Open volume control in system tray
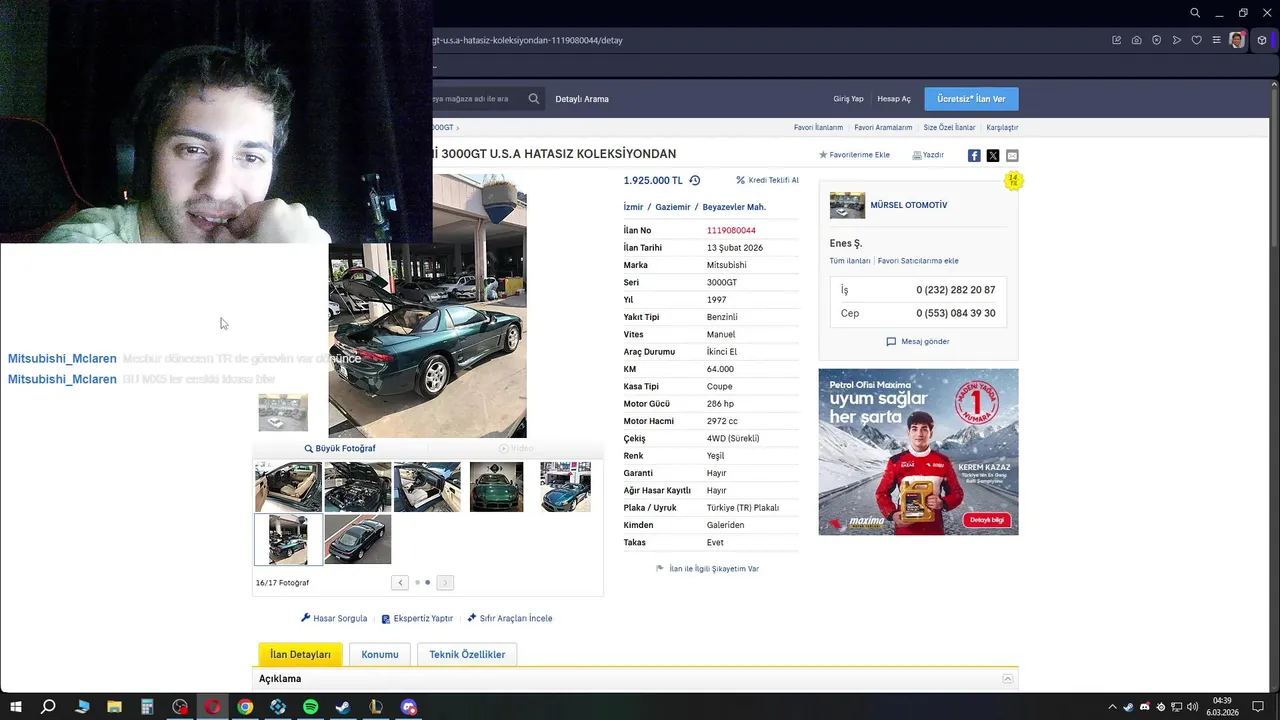Image resolution: width=1280 pixels, height=720 pixels. pyautogui.click(x=1192, y=707)
